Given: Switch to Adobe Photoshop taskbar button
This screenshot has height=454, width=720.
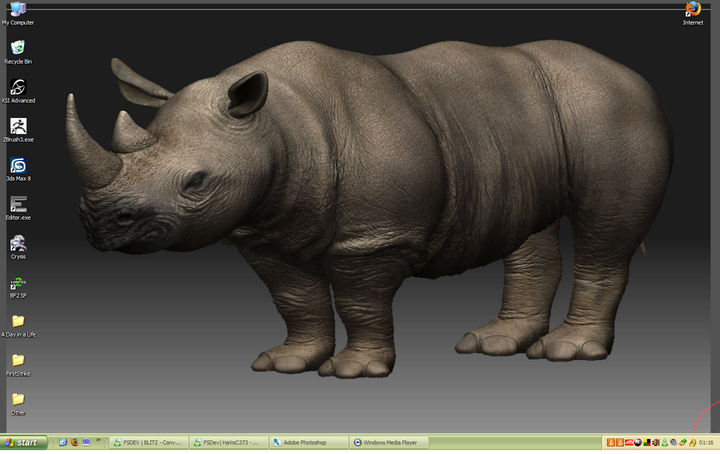Looking at the screenshot, I should pos(309,443).
